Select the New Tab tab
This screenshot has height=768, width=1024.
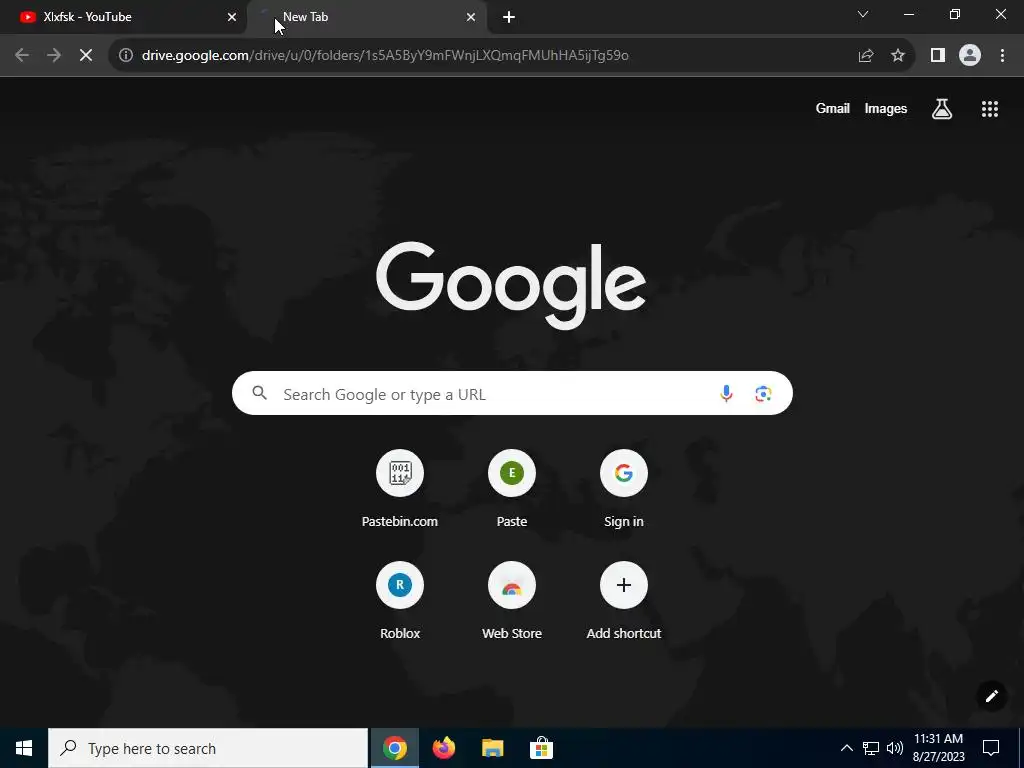tap(366, 17)
